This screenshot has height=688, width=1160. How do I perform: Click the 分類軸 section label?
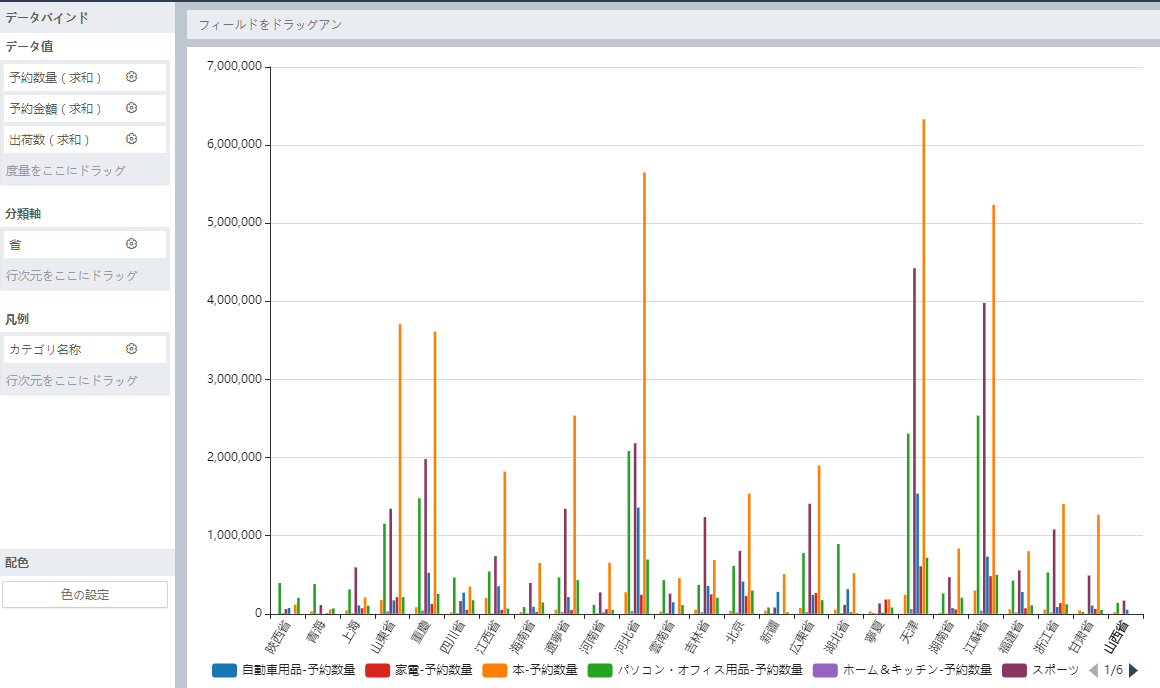point(23,213)
